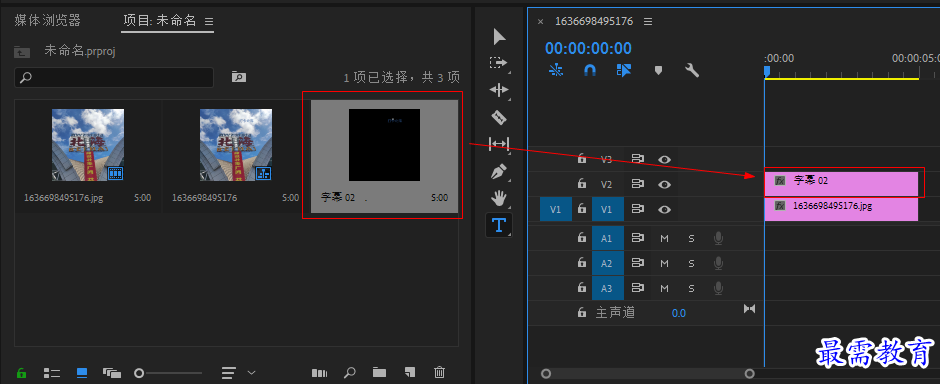Toggle timeline Snap magnet icon
Viewport: 940px width, 384px height.
[x=590, y=71]
